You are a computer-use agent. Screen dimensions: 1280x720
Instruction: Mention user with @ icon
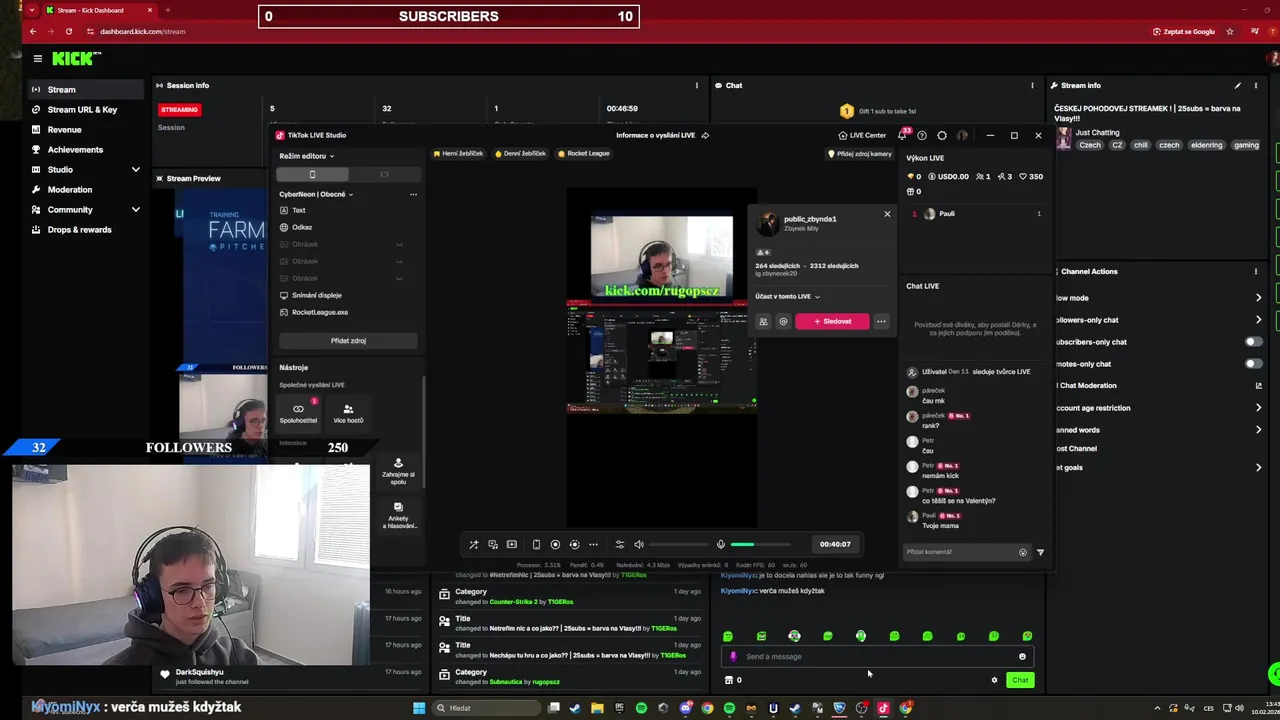783,322
